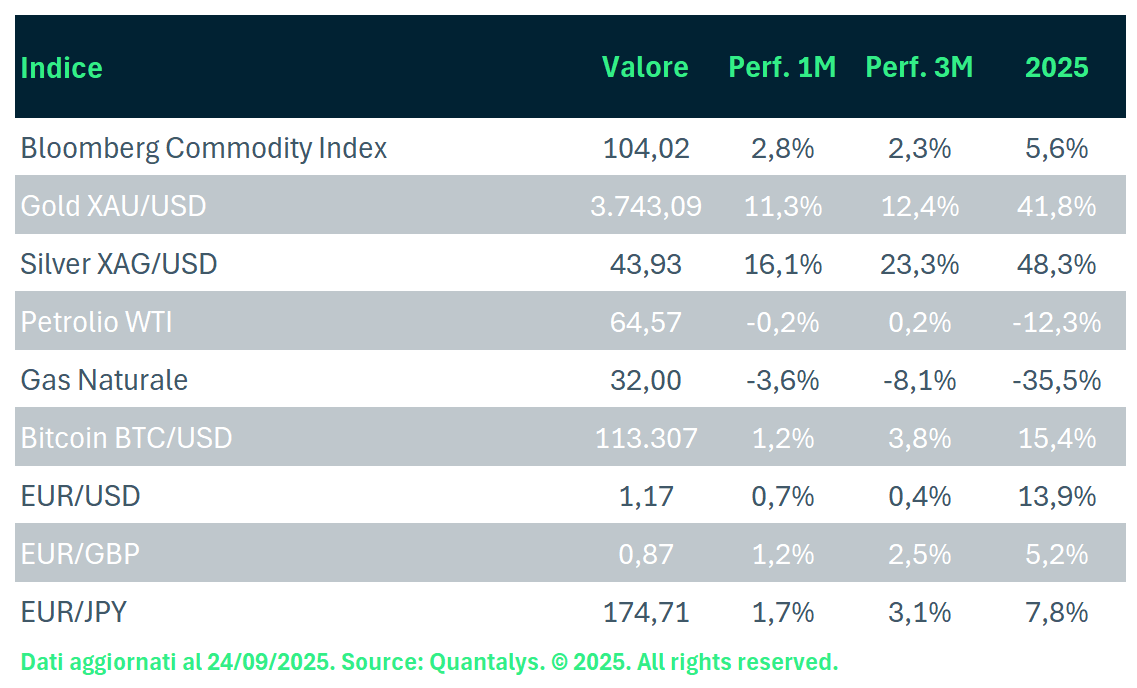Select the EUR/JPY row label
Image resolution: width=1137 pixels, height=688 pixels.
[x=74, y=612]
